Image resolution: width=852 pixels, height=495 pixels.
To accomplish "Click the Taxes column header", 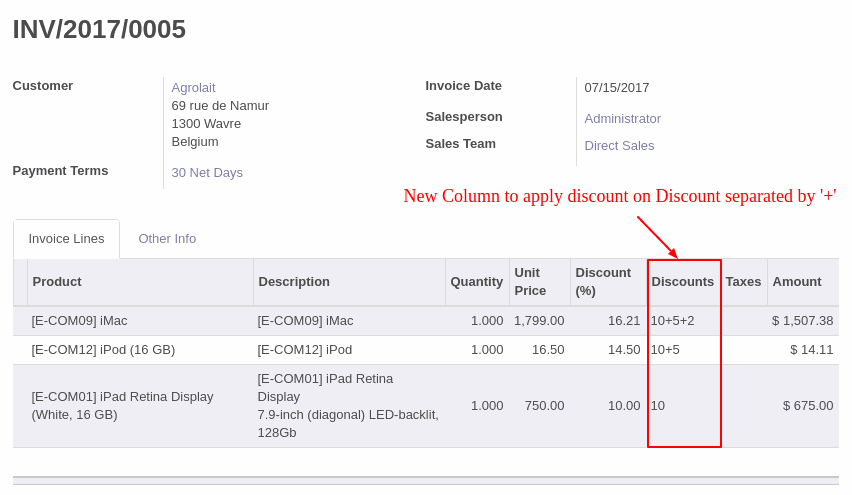I will pyautogui.click(x=743, y=281).
